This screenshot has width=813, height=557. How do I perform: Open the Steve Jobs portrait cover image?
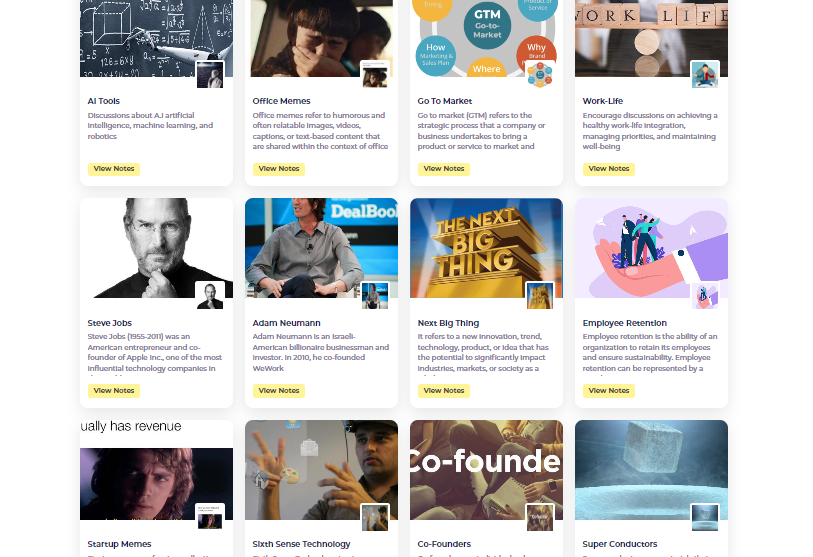[x=156, y=248]
